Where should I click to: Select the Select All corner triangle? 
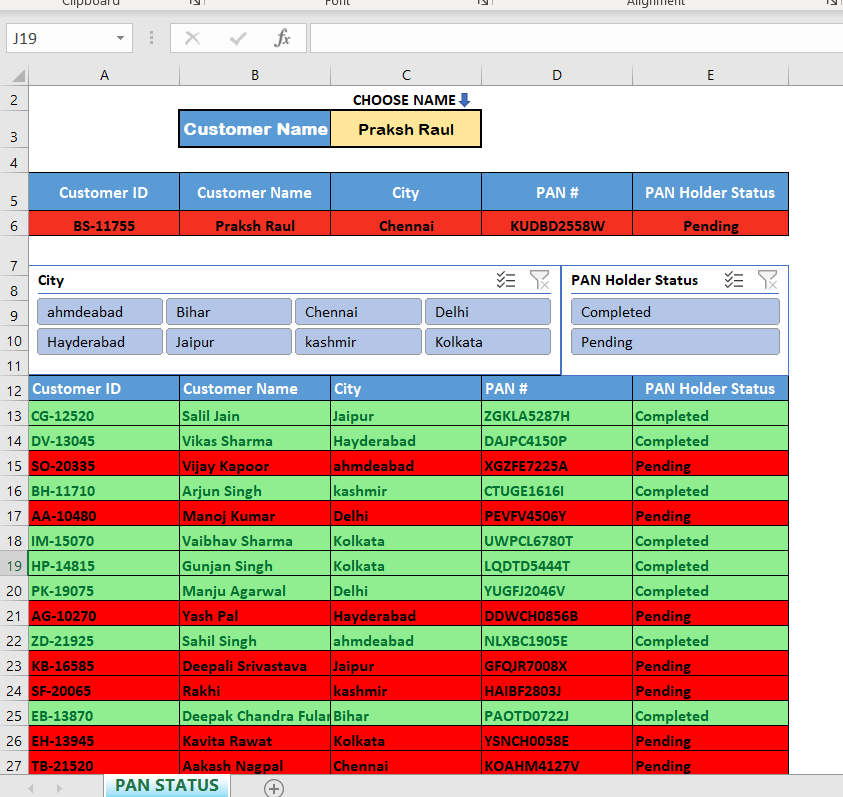tap(15, 75)
